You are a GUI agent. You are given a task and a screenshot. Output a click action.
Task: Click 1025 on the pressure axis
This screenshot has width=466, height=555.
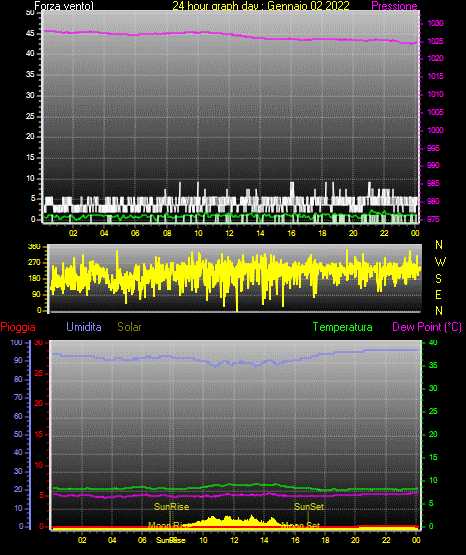(435, 41)
